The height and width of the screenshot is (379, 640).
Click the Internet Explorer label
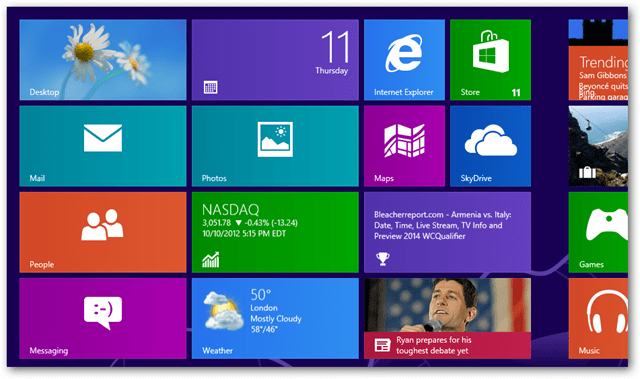(x=403, y=92)
